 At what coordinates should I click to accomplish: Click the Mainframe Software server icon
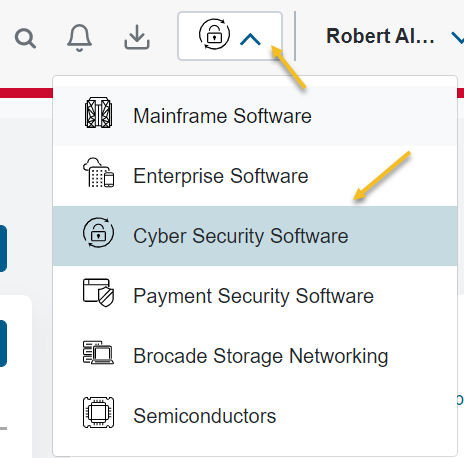(x=98, y=113)
